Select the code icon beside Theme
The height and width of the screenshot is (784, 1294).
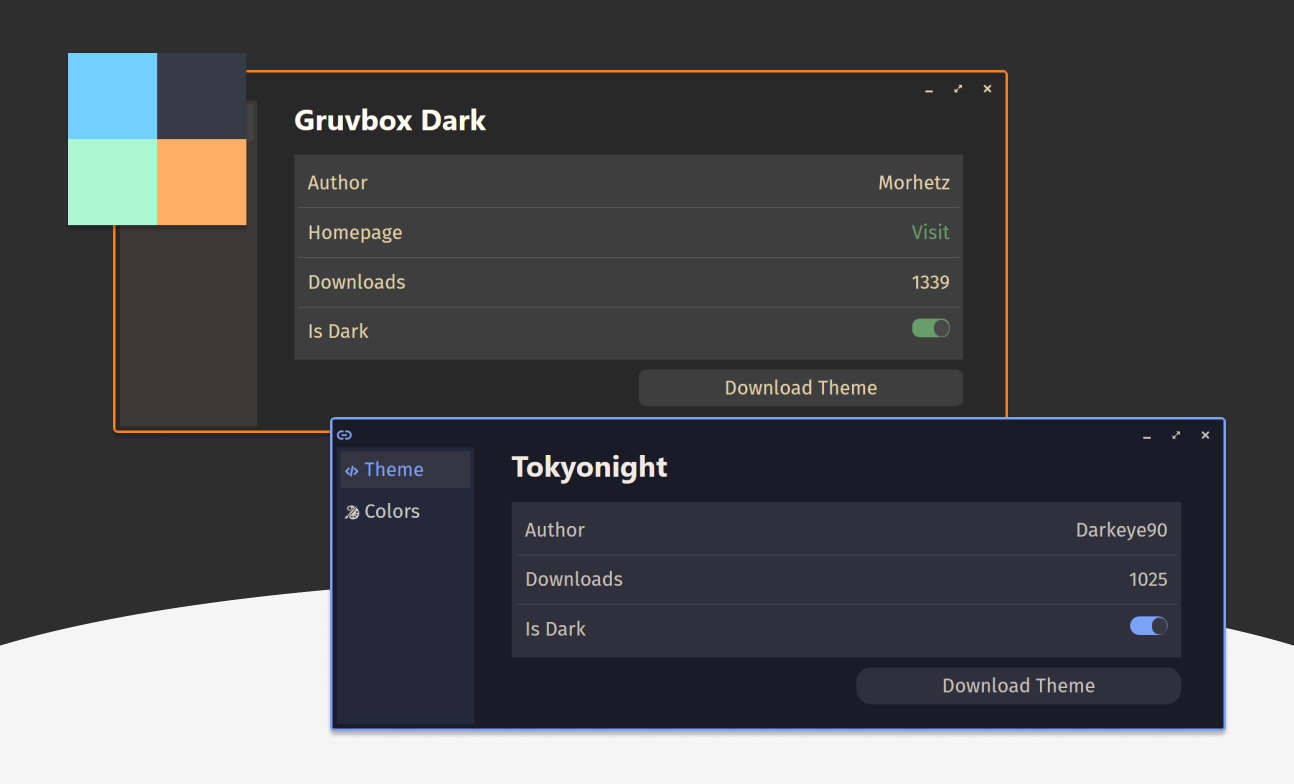[352, 469]
